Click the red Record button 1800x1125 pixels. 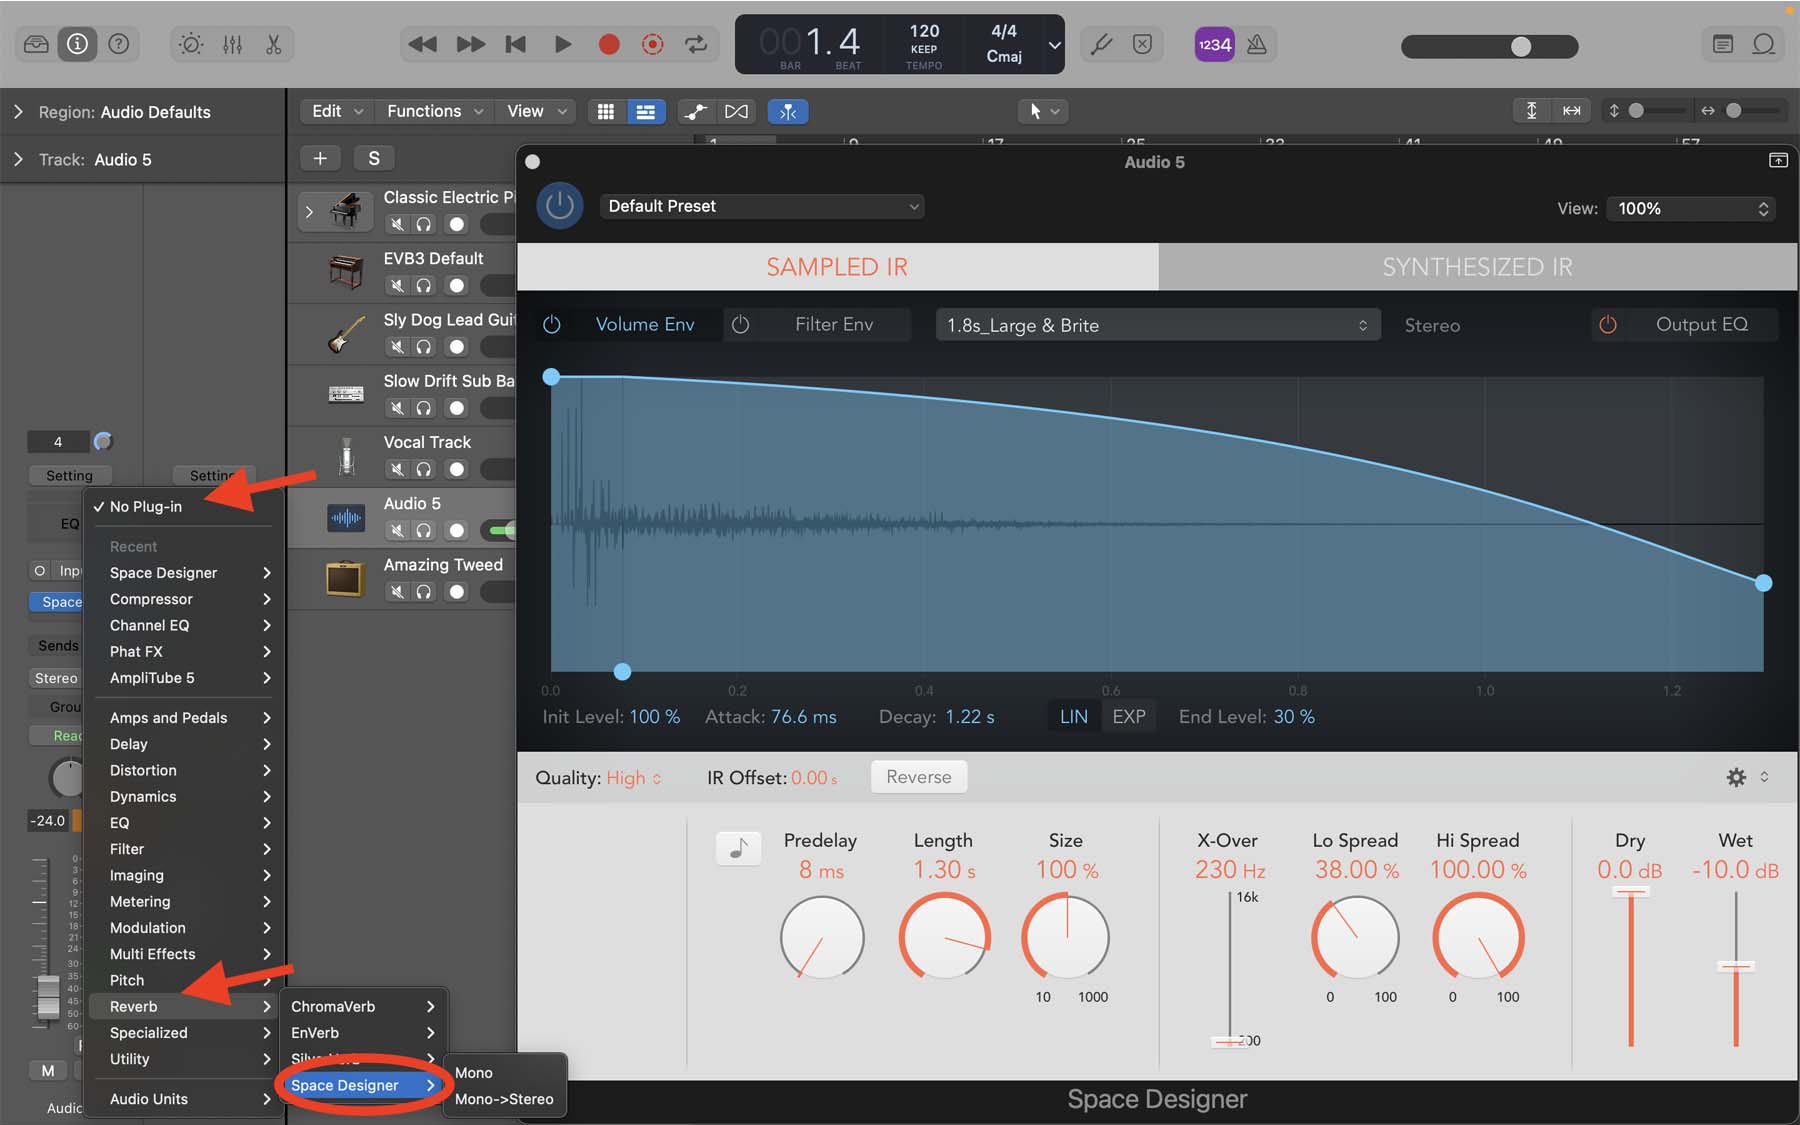(609, 44)
